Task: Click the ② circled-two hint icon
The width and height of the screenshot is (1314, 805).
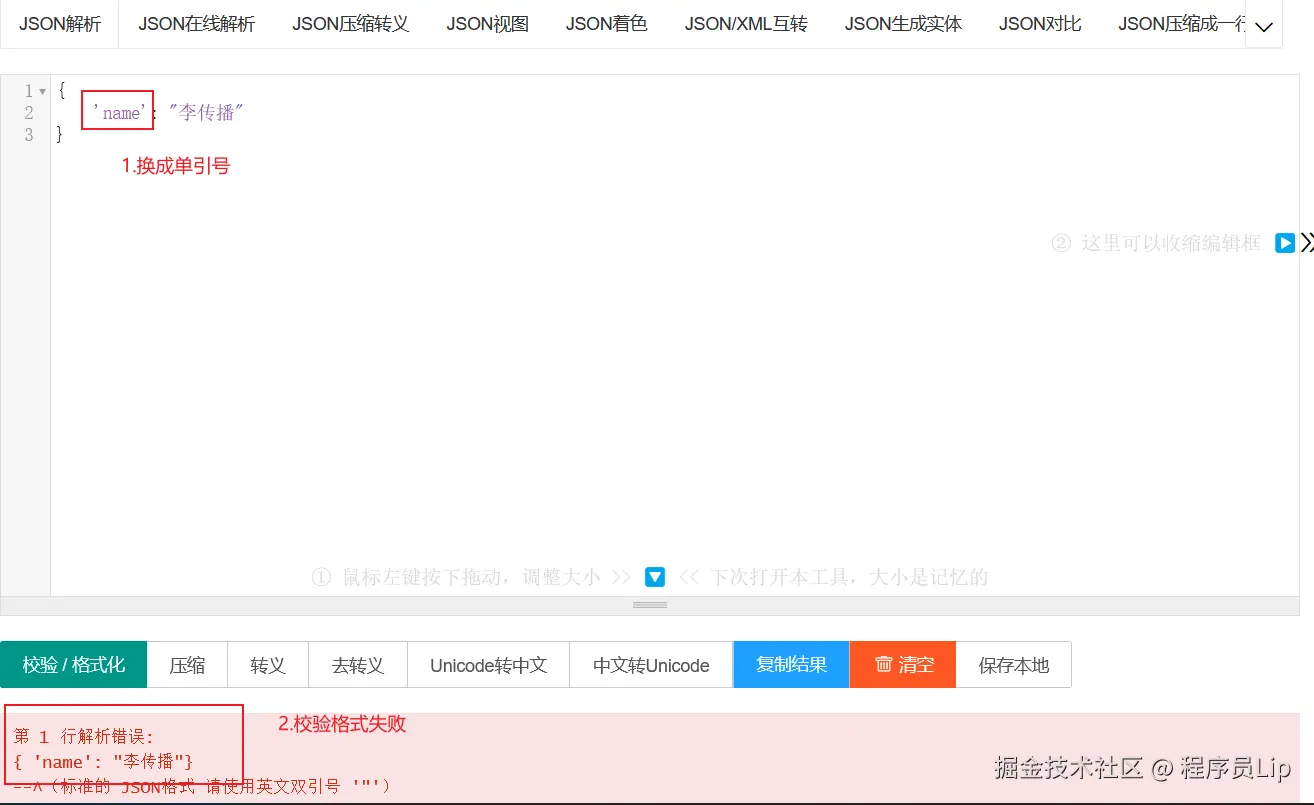Action: pos(1061,242)
